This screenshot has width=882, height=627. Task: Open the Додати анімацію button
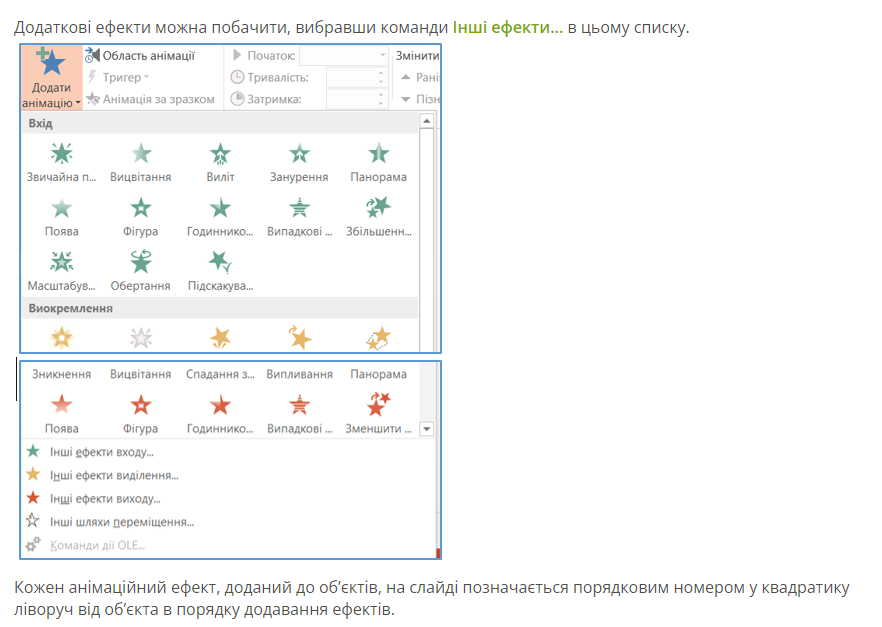[52, 78]
